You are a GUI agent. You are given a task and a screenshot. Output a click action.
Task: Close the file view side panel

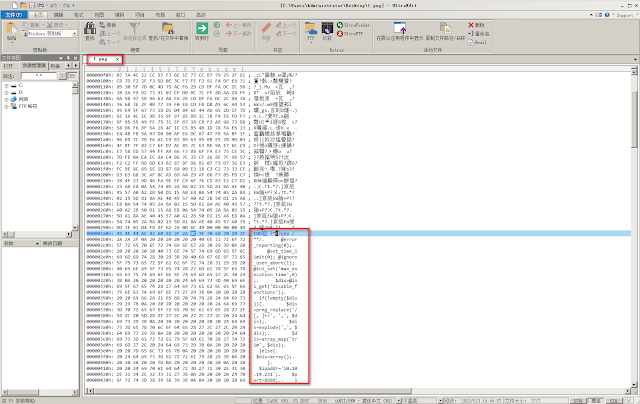(x=76, y=58)
